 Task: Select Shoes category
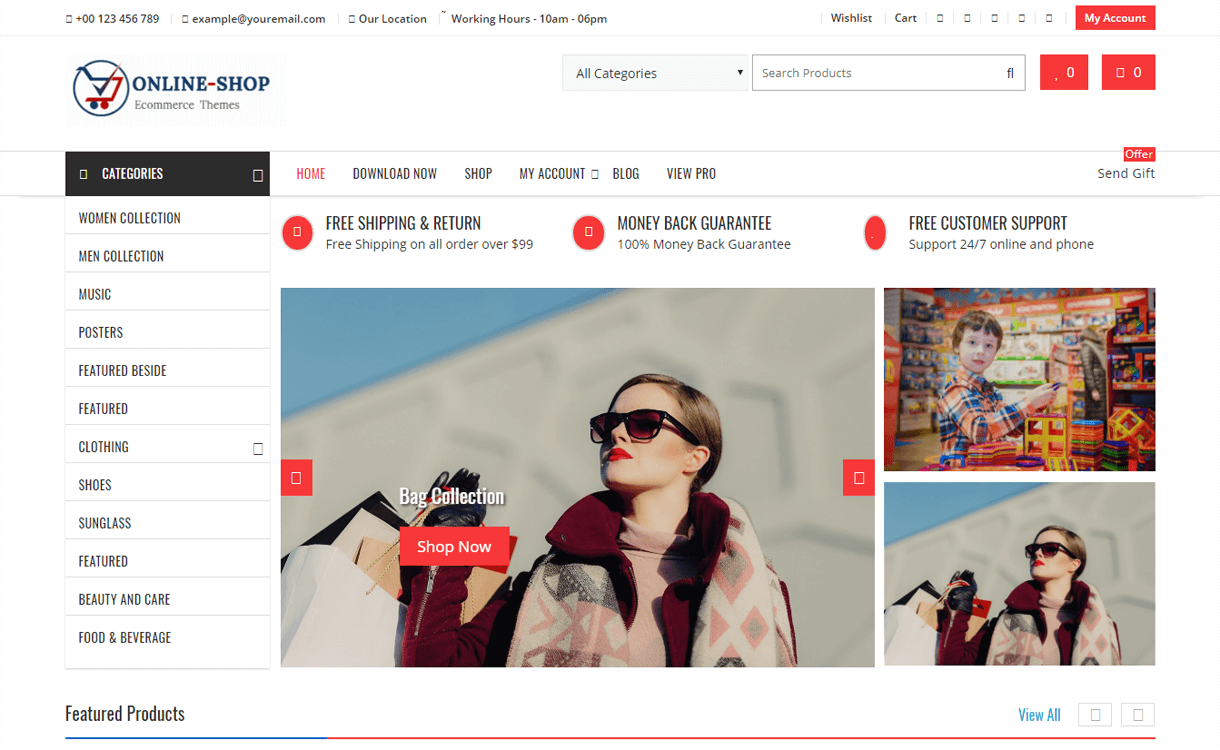[95, 485]
